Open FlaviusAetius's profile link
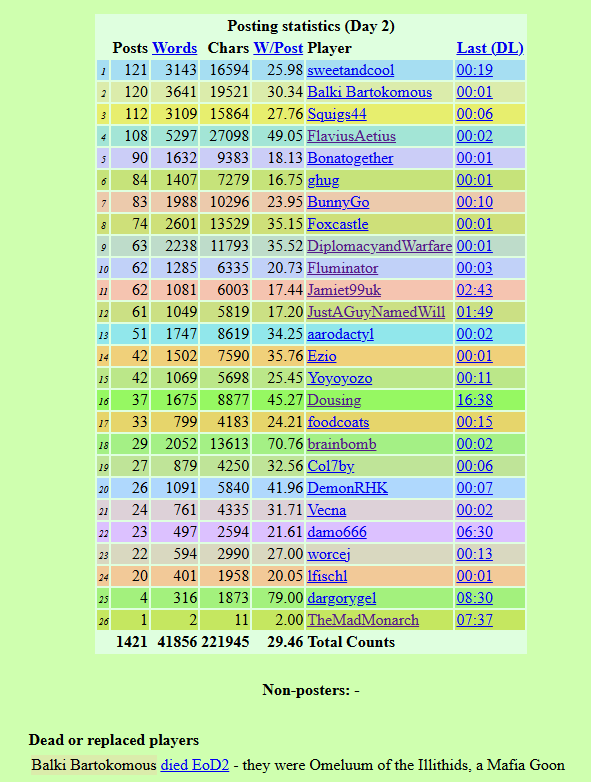This screenshot has height=782, width=591. click(352, 136)
